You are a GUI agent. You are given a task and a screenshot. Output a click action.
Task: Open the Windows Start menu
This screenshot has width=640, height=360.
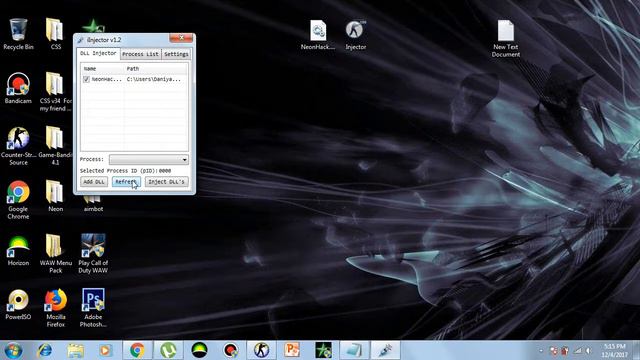tap(13, 350)
